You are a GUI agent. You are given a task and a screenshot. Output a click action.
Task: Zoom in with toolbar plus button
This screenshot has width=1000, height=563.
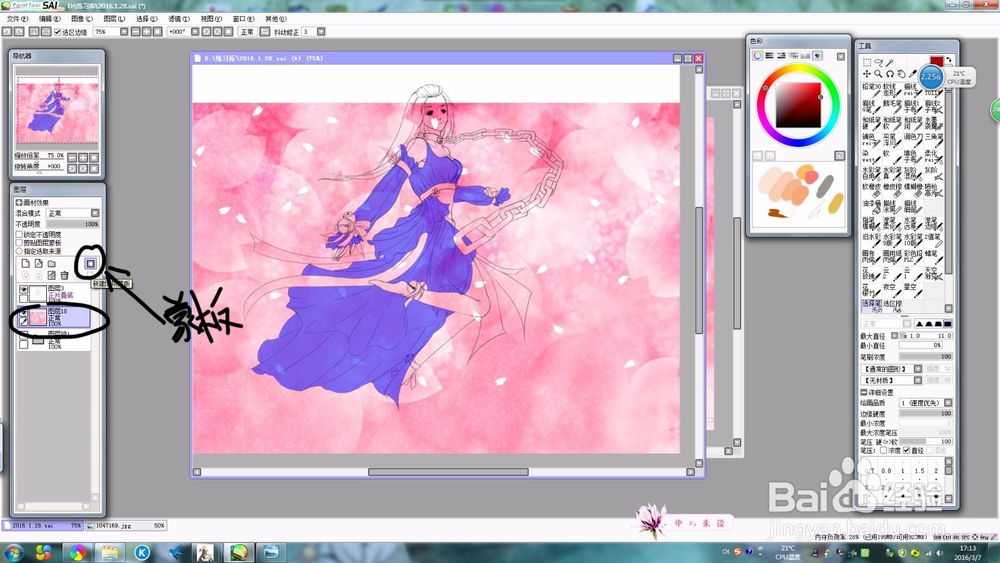146,32
